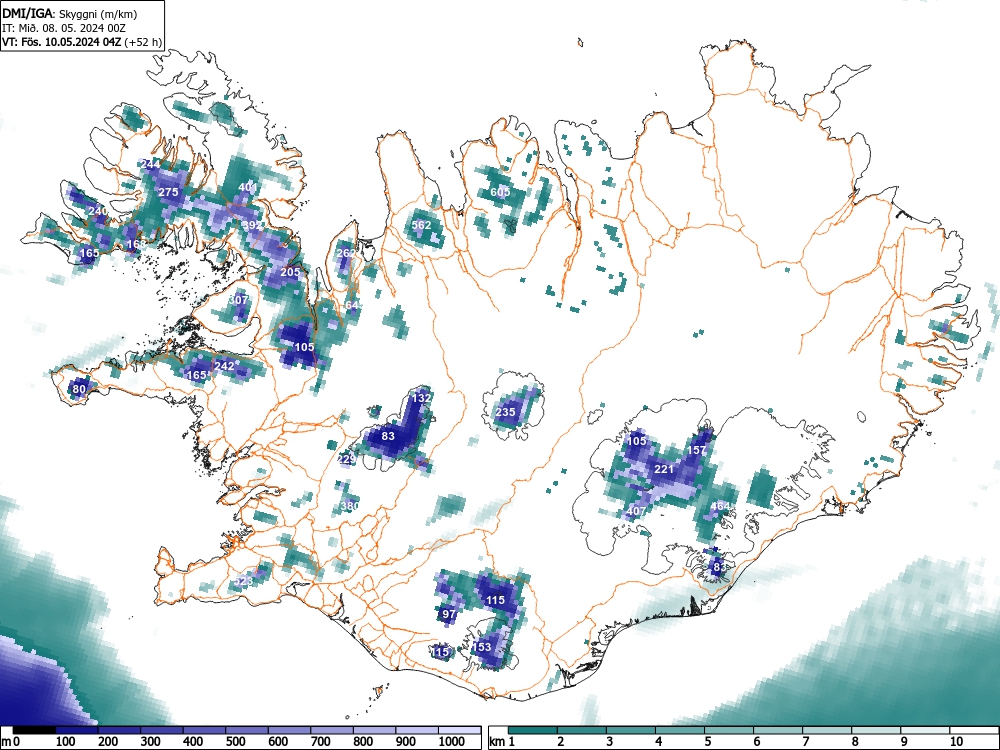Click the visibility value 275 on the map

(168, 192)
